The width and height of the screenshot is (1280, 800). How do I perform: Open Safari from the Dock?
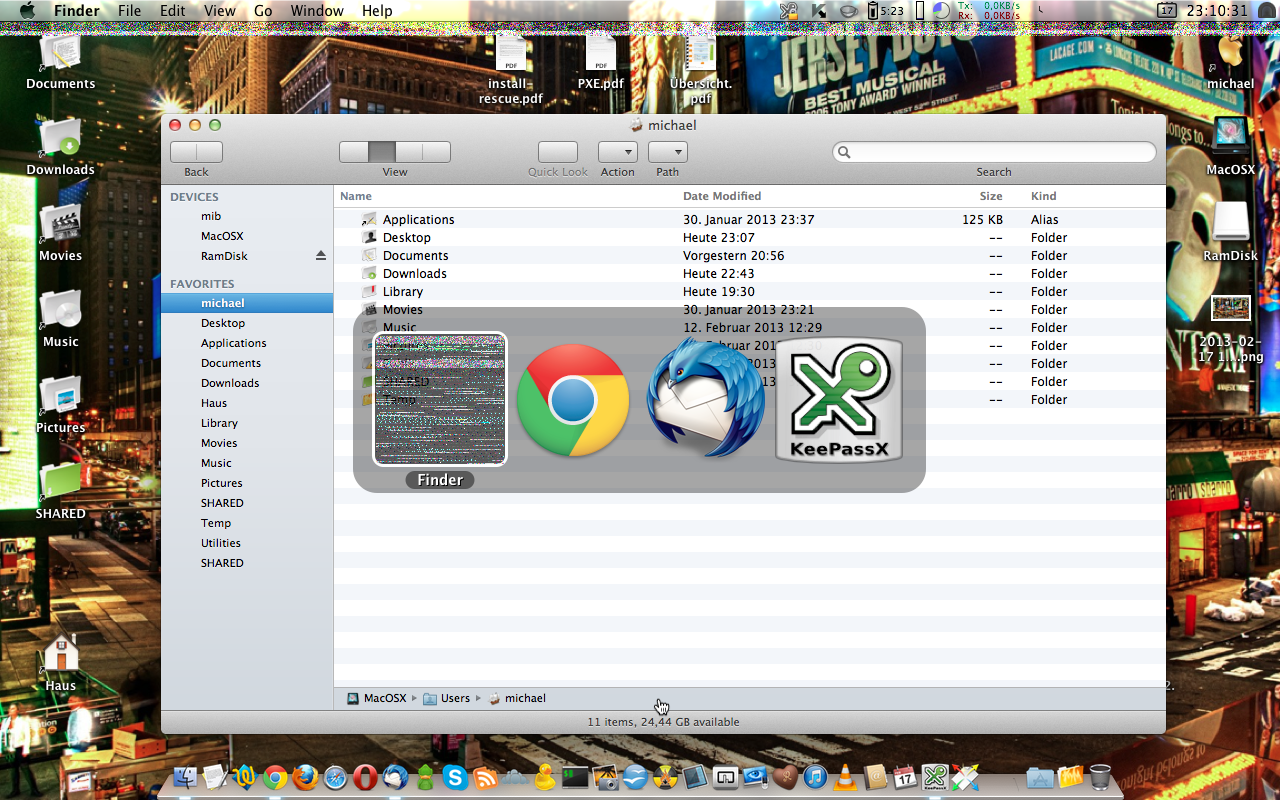pyautogui.click(x=335, y=777)
